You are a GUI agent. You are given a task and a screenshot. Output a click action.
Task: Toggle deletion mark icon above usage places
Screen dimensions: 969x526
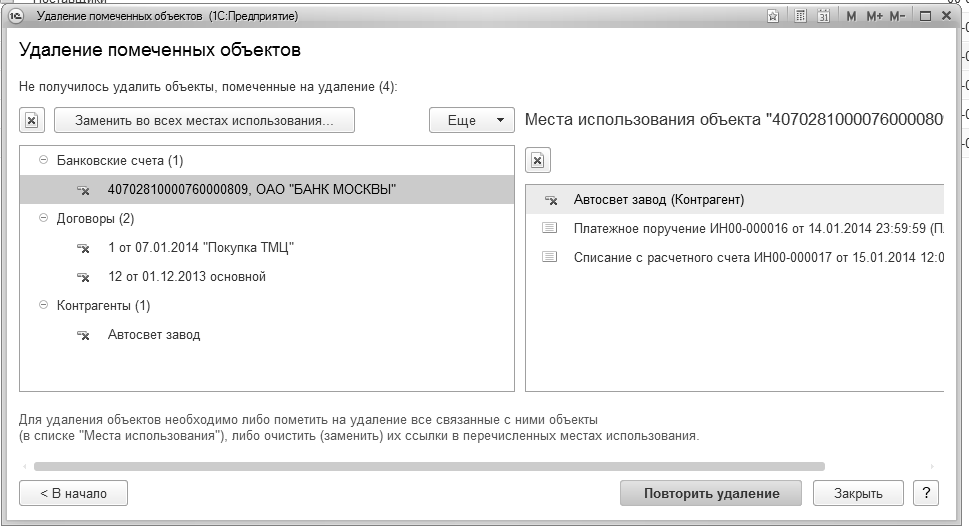(x=538, y=161)
